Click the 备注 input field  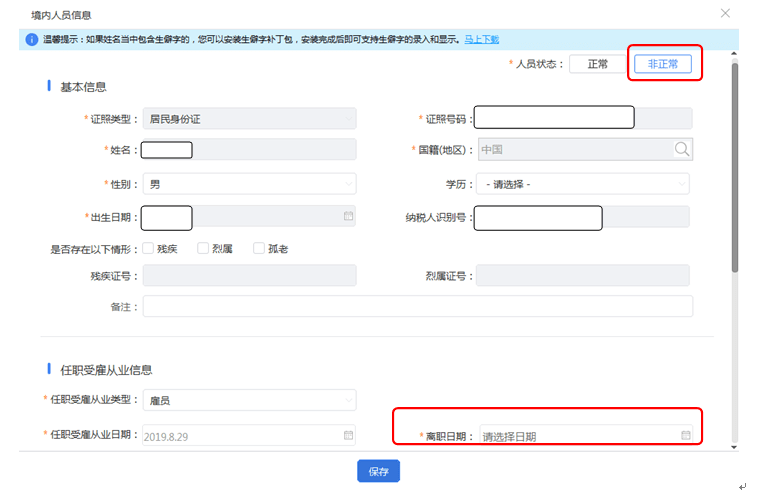pos(417,306)
